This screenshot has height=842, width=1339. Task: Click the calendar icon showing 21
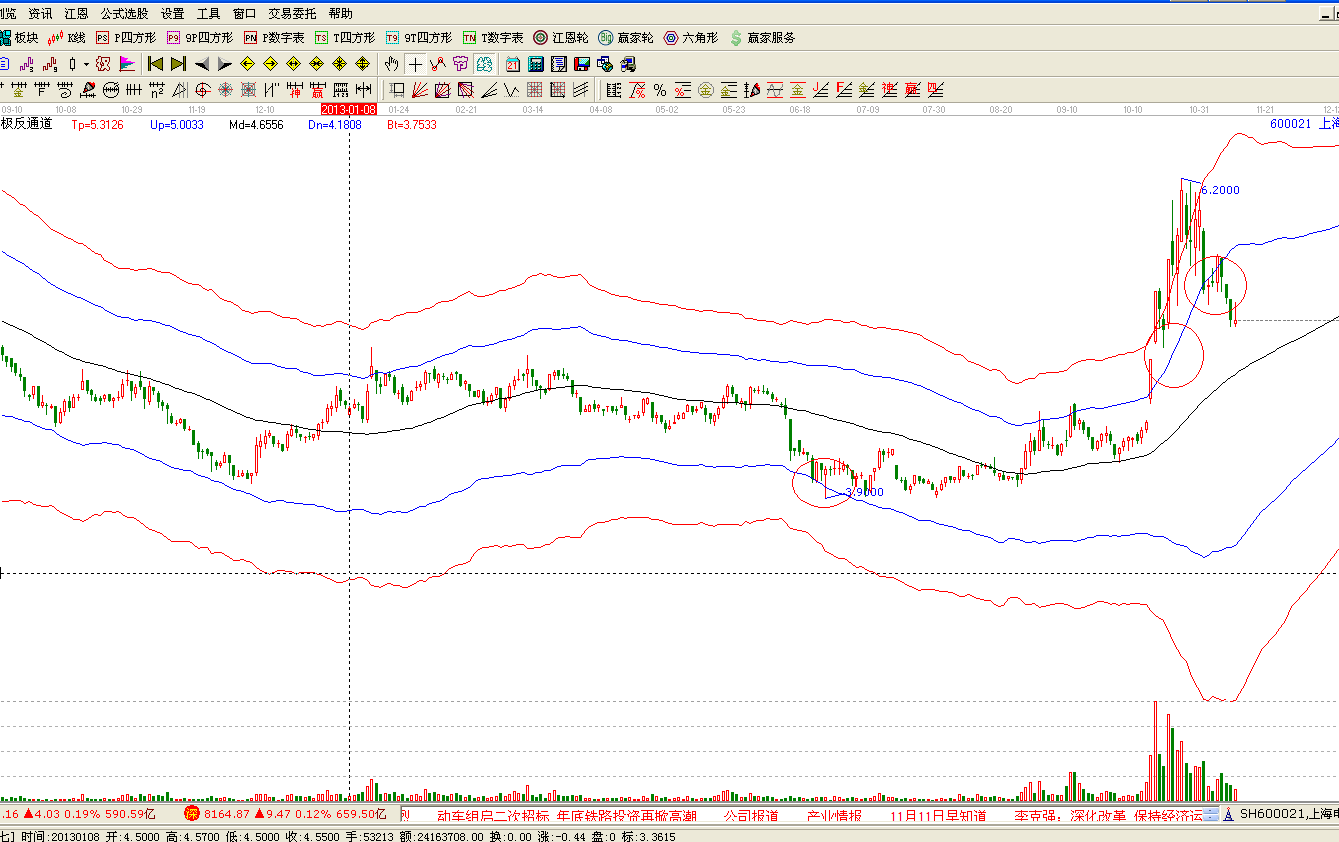tap(513, 64)
